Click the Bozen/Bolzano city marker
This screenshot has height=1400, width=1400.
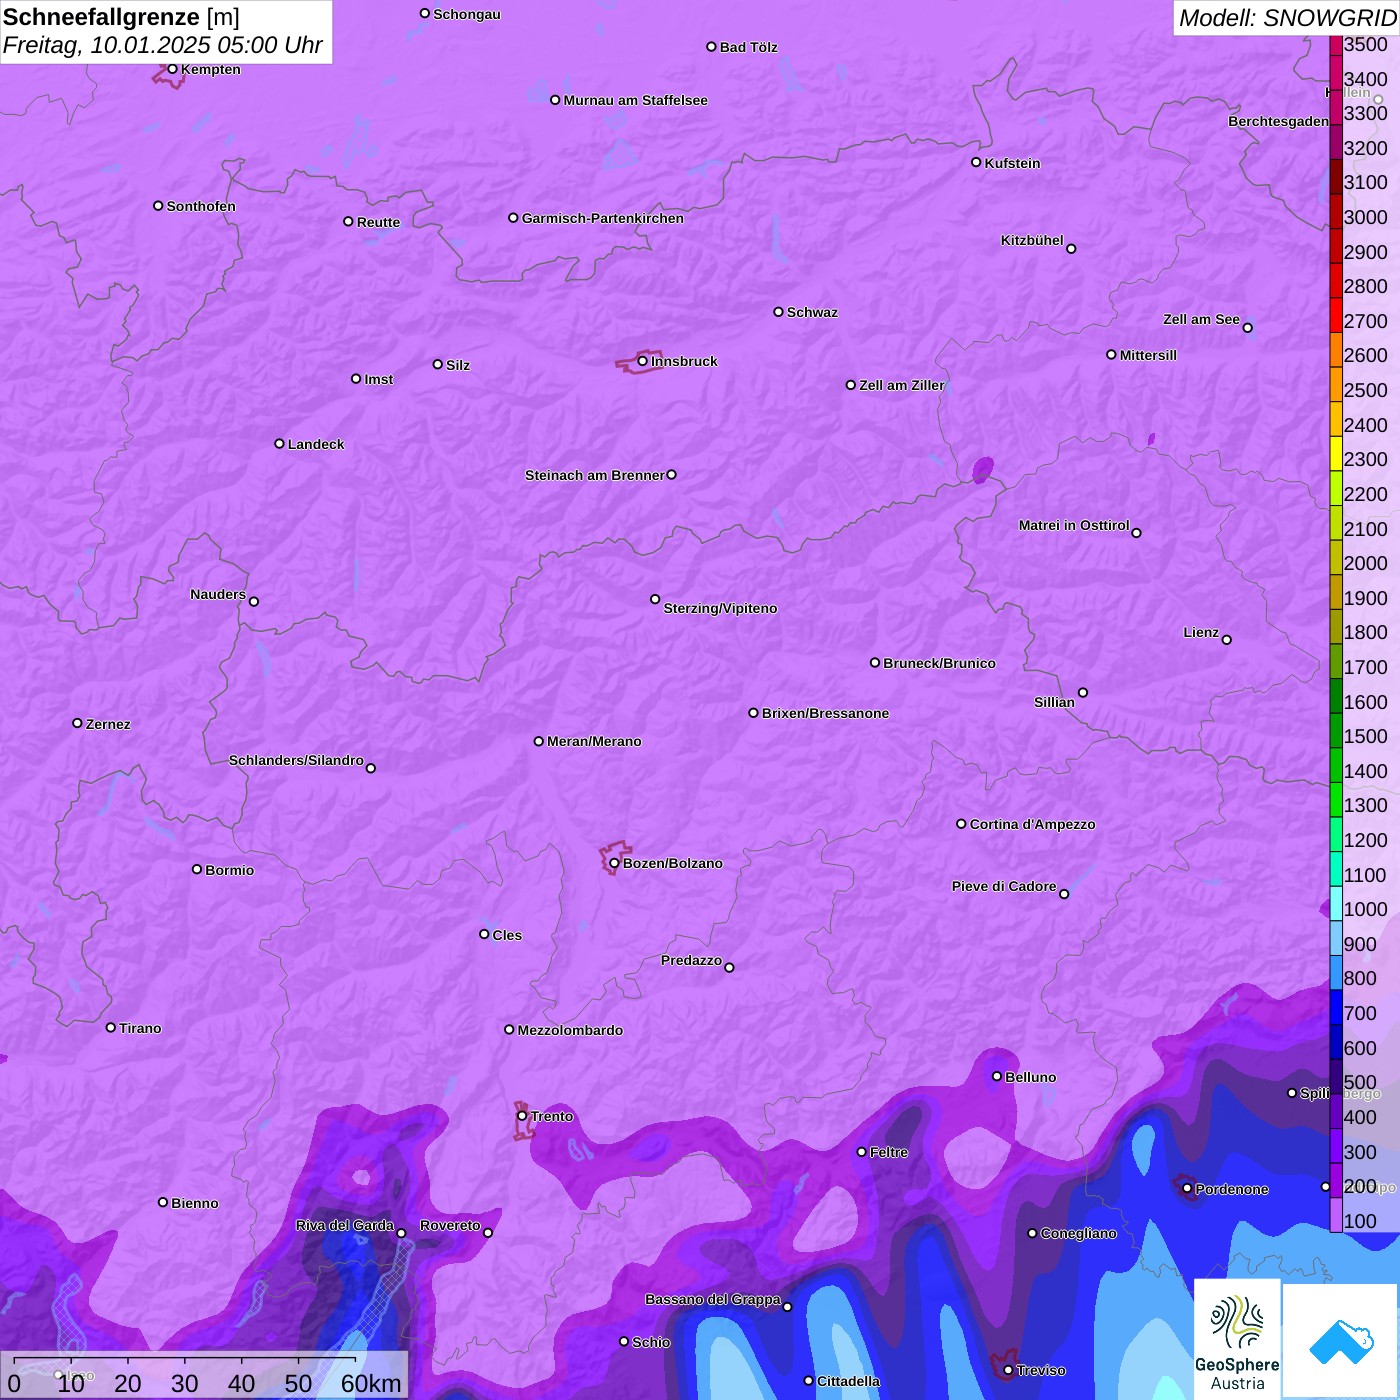pyautogui.click(x=614, y=863)
